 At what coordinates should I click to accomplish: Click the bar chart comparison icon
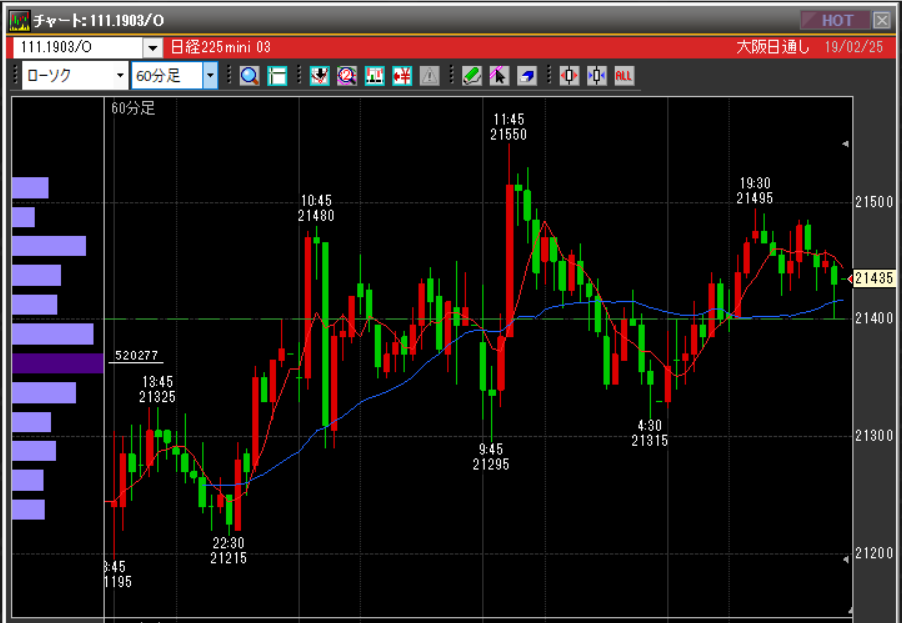click(374, 75)
